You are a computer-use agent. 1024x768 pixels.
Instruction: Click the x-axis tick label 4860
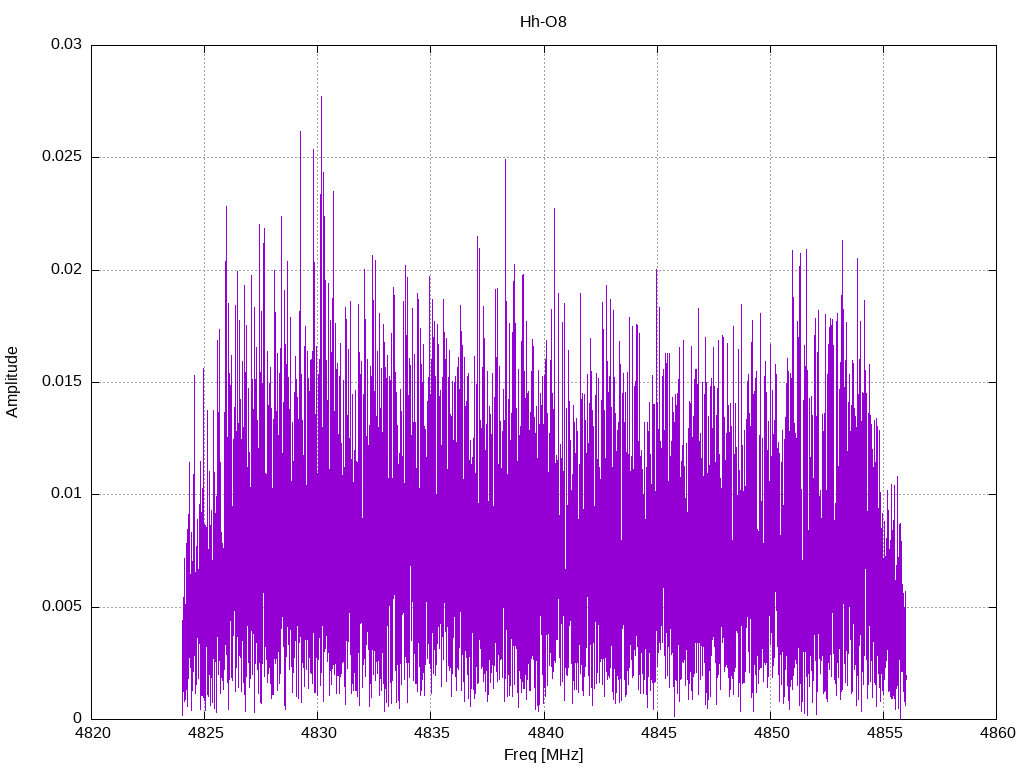[x=997, y=733]
